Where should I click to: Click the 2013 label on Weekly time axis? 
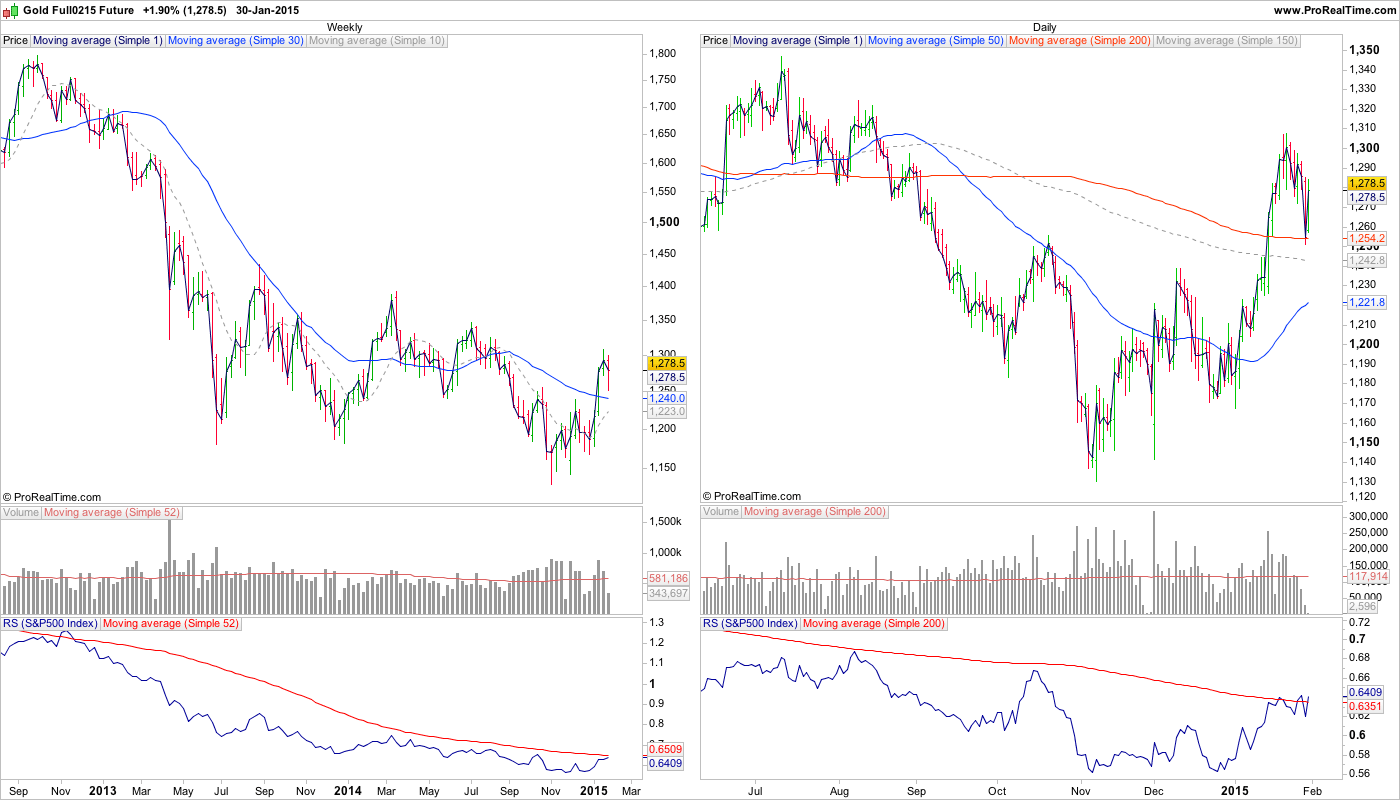point(103,790)
